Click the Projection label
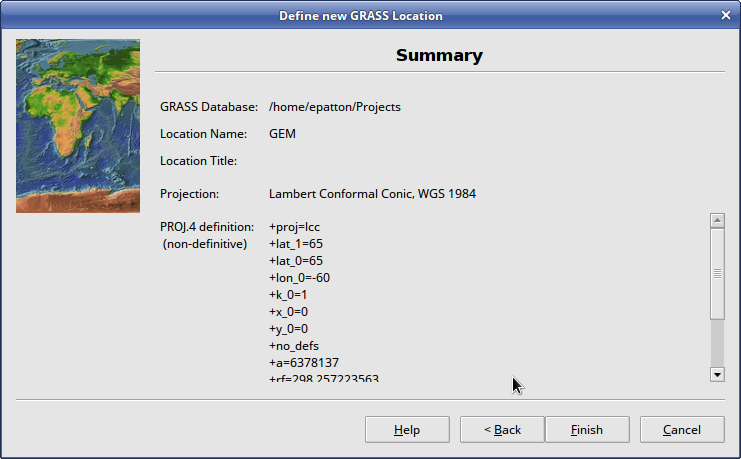Viewport: 741px width, 459px height. point(190,194)
